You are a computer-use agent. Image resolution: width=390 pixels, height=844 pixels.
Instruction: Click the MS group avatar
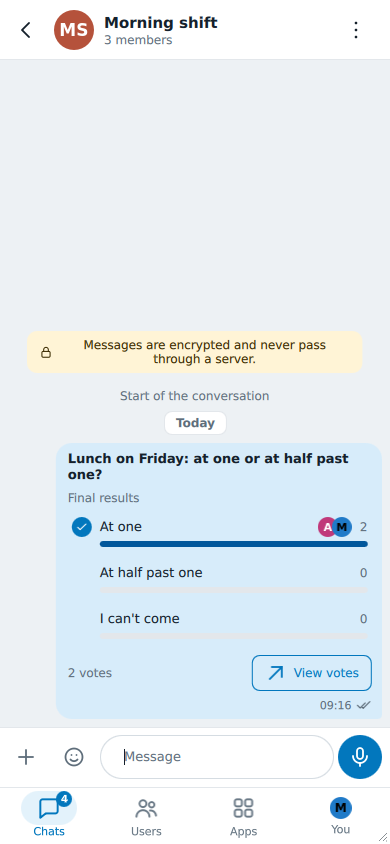74,30
